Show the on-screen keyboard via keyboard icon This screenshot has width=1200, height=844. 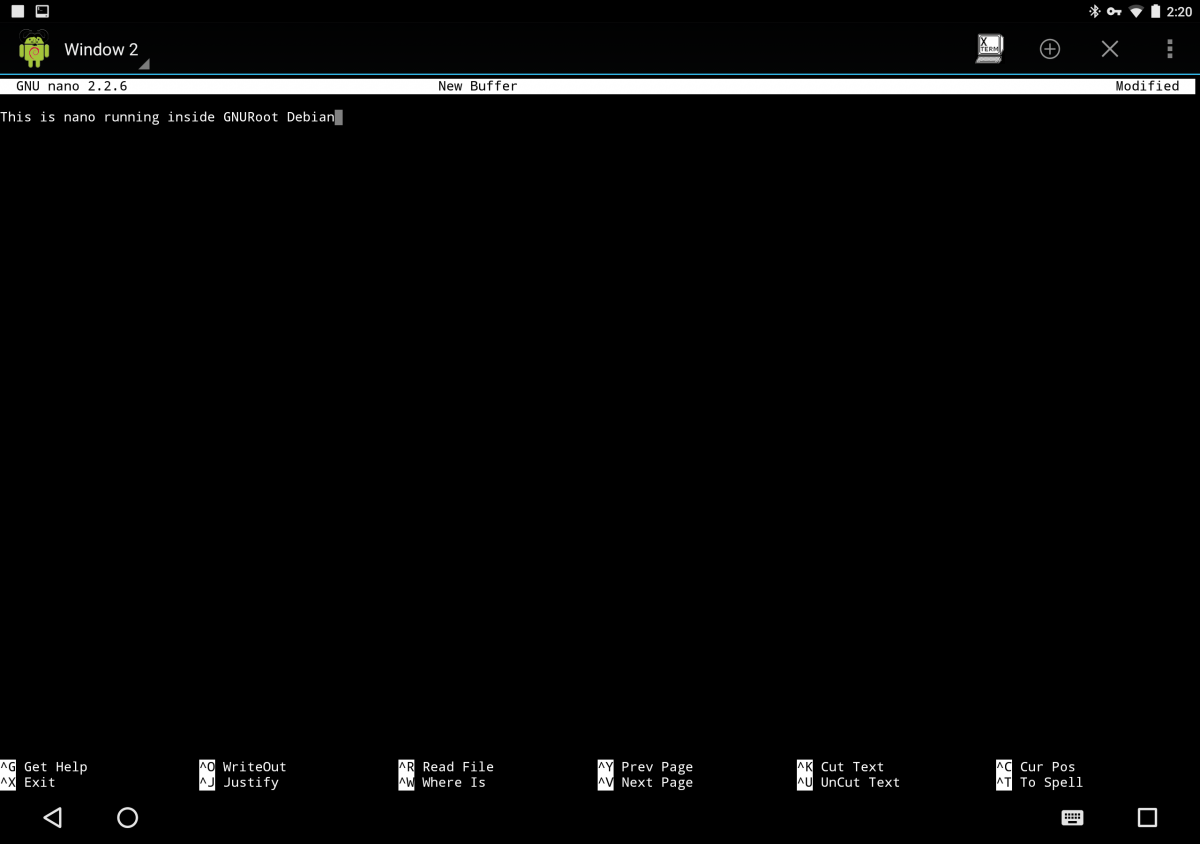1072,818
